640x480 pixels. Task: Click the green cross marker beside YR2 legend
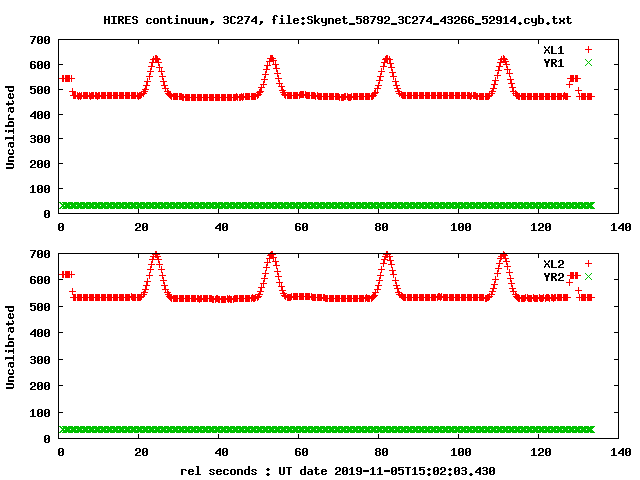[588, 277]
